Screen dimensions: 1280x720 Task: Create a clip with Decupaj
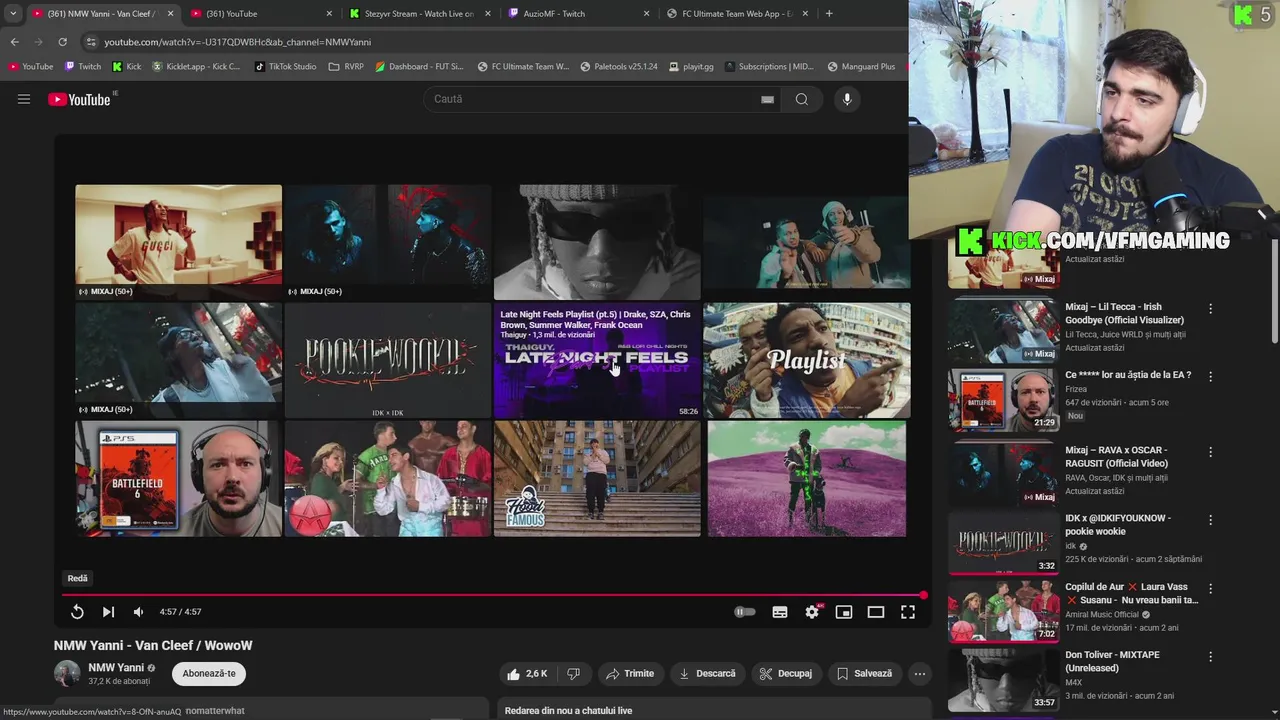[786, 674]
